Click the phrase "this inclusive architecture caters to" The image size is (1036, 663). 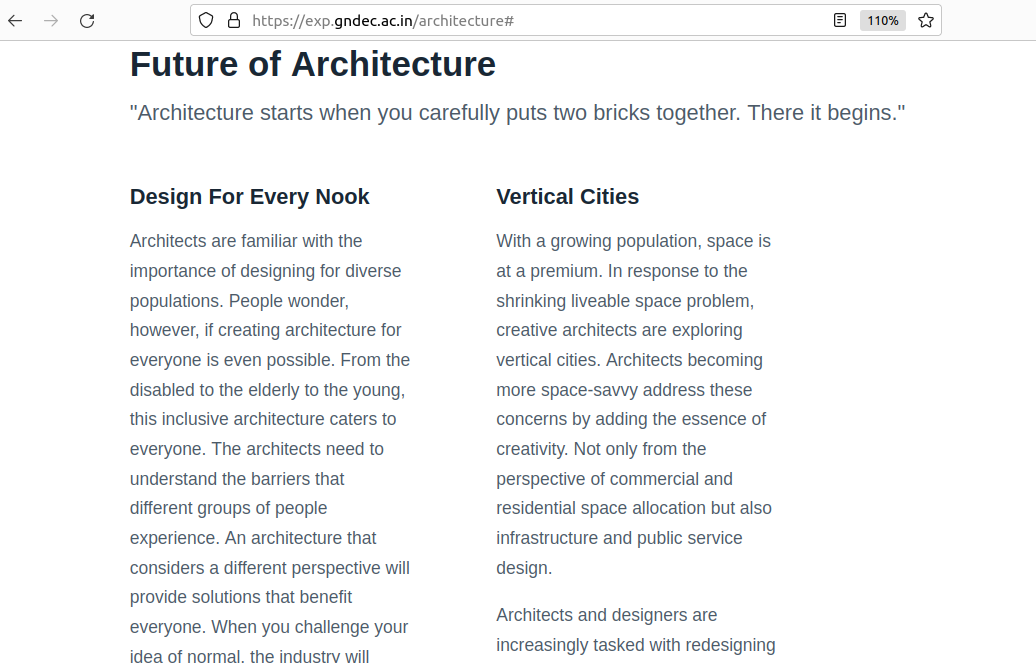click(263, 419)
